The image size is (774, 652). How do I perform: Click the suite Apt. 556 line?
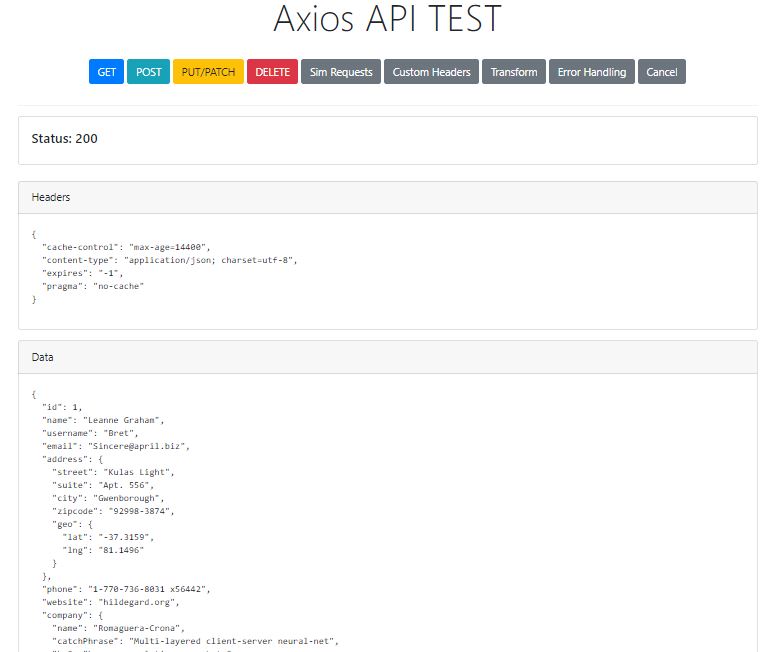[x=103, y=485]
